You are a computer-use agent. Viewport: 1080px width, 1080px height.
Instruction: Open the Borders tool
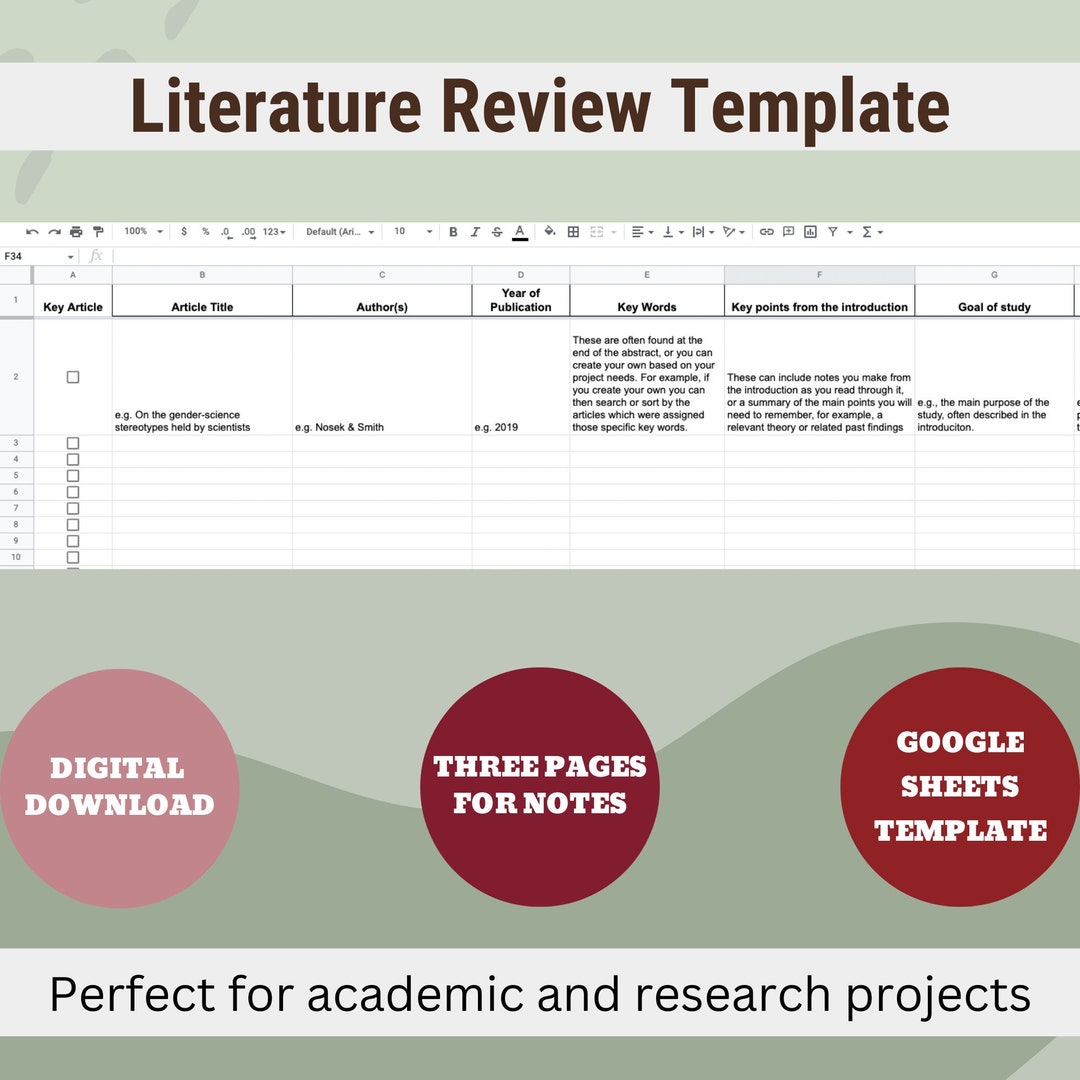tap(573, 231)
